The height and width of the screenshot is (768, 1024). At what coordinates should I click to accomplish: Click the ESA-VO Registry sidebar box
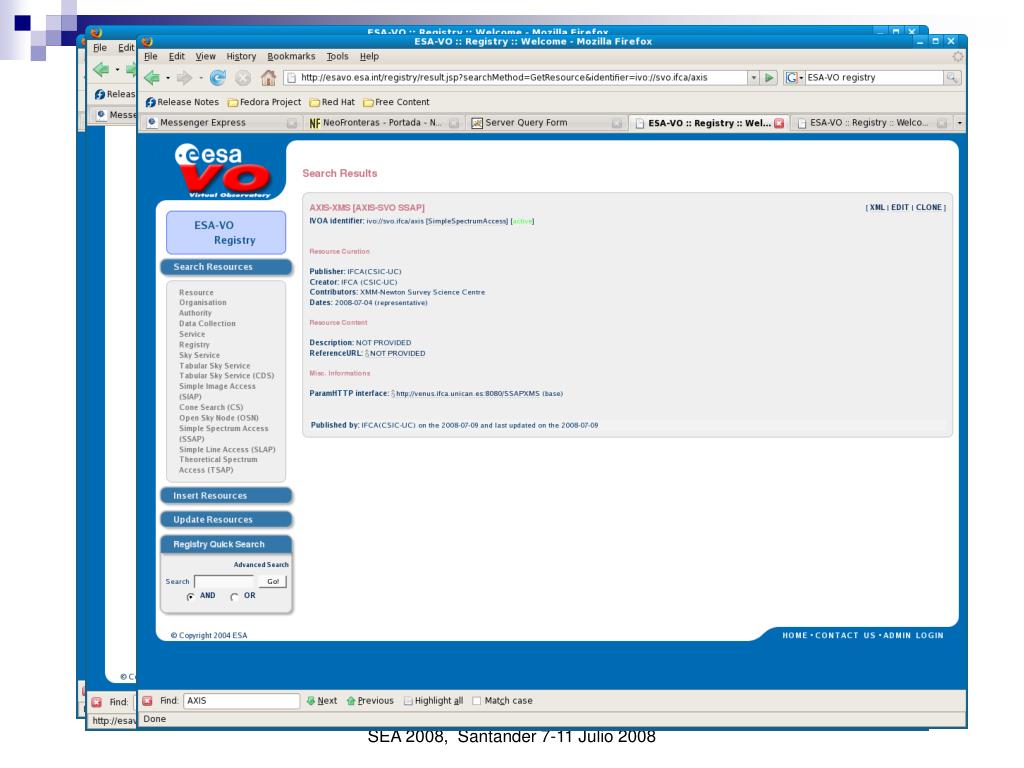226,232
